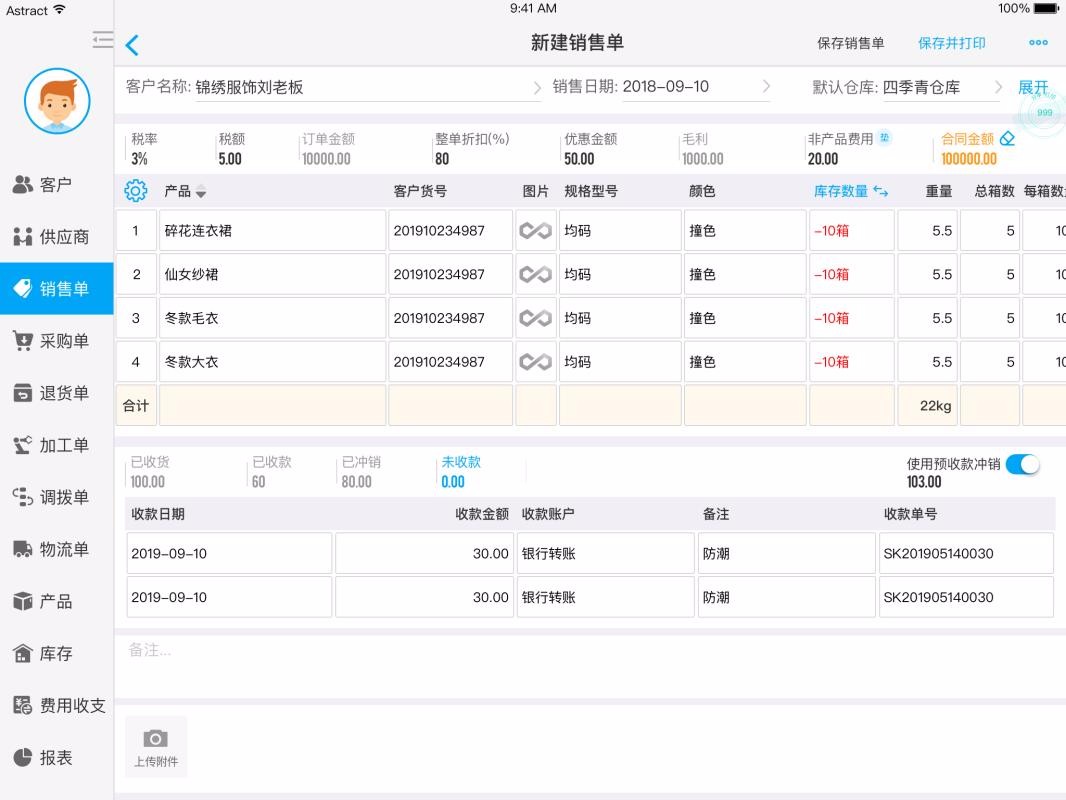Open the 客户 section in the sidebar
1066x800 pixels.
(x=55, y=183)
